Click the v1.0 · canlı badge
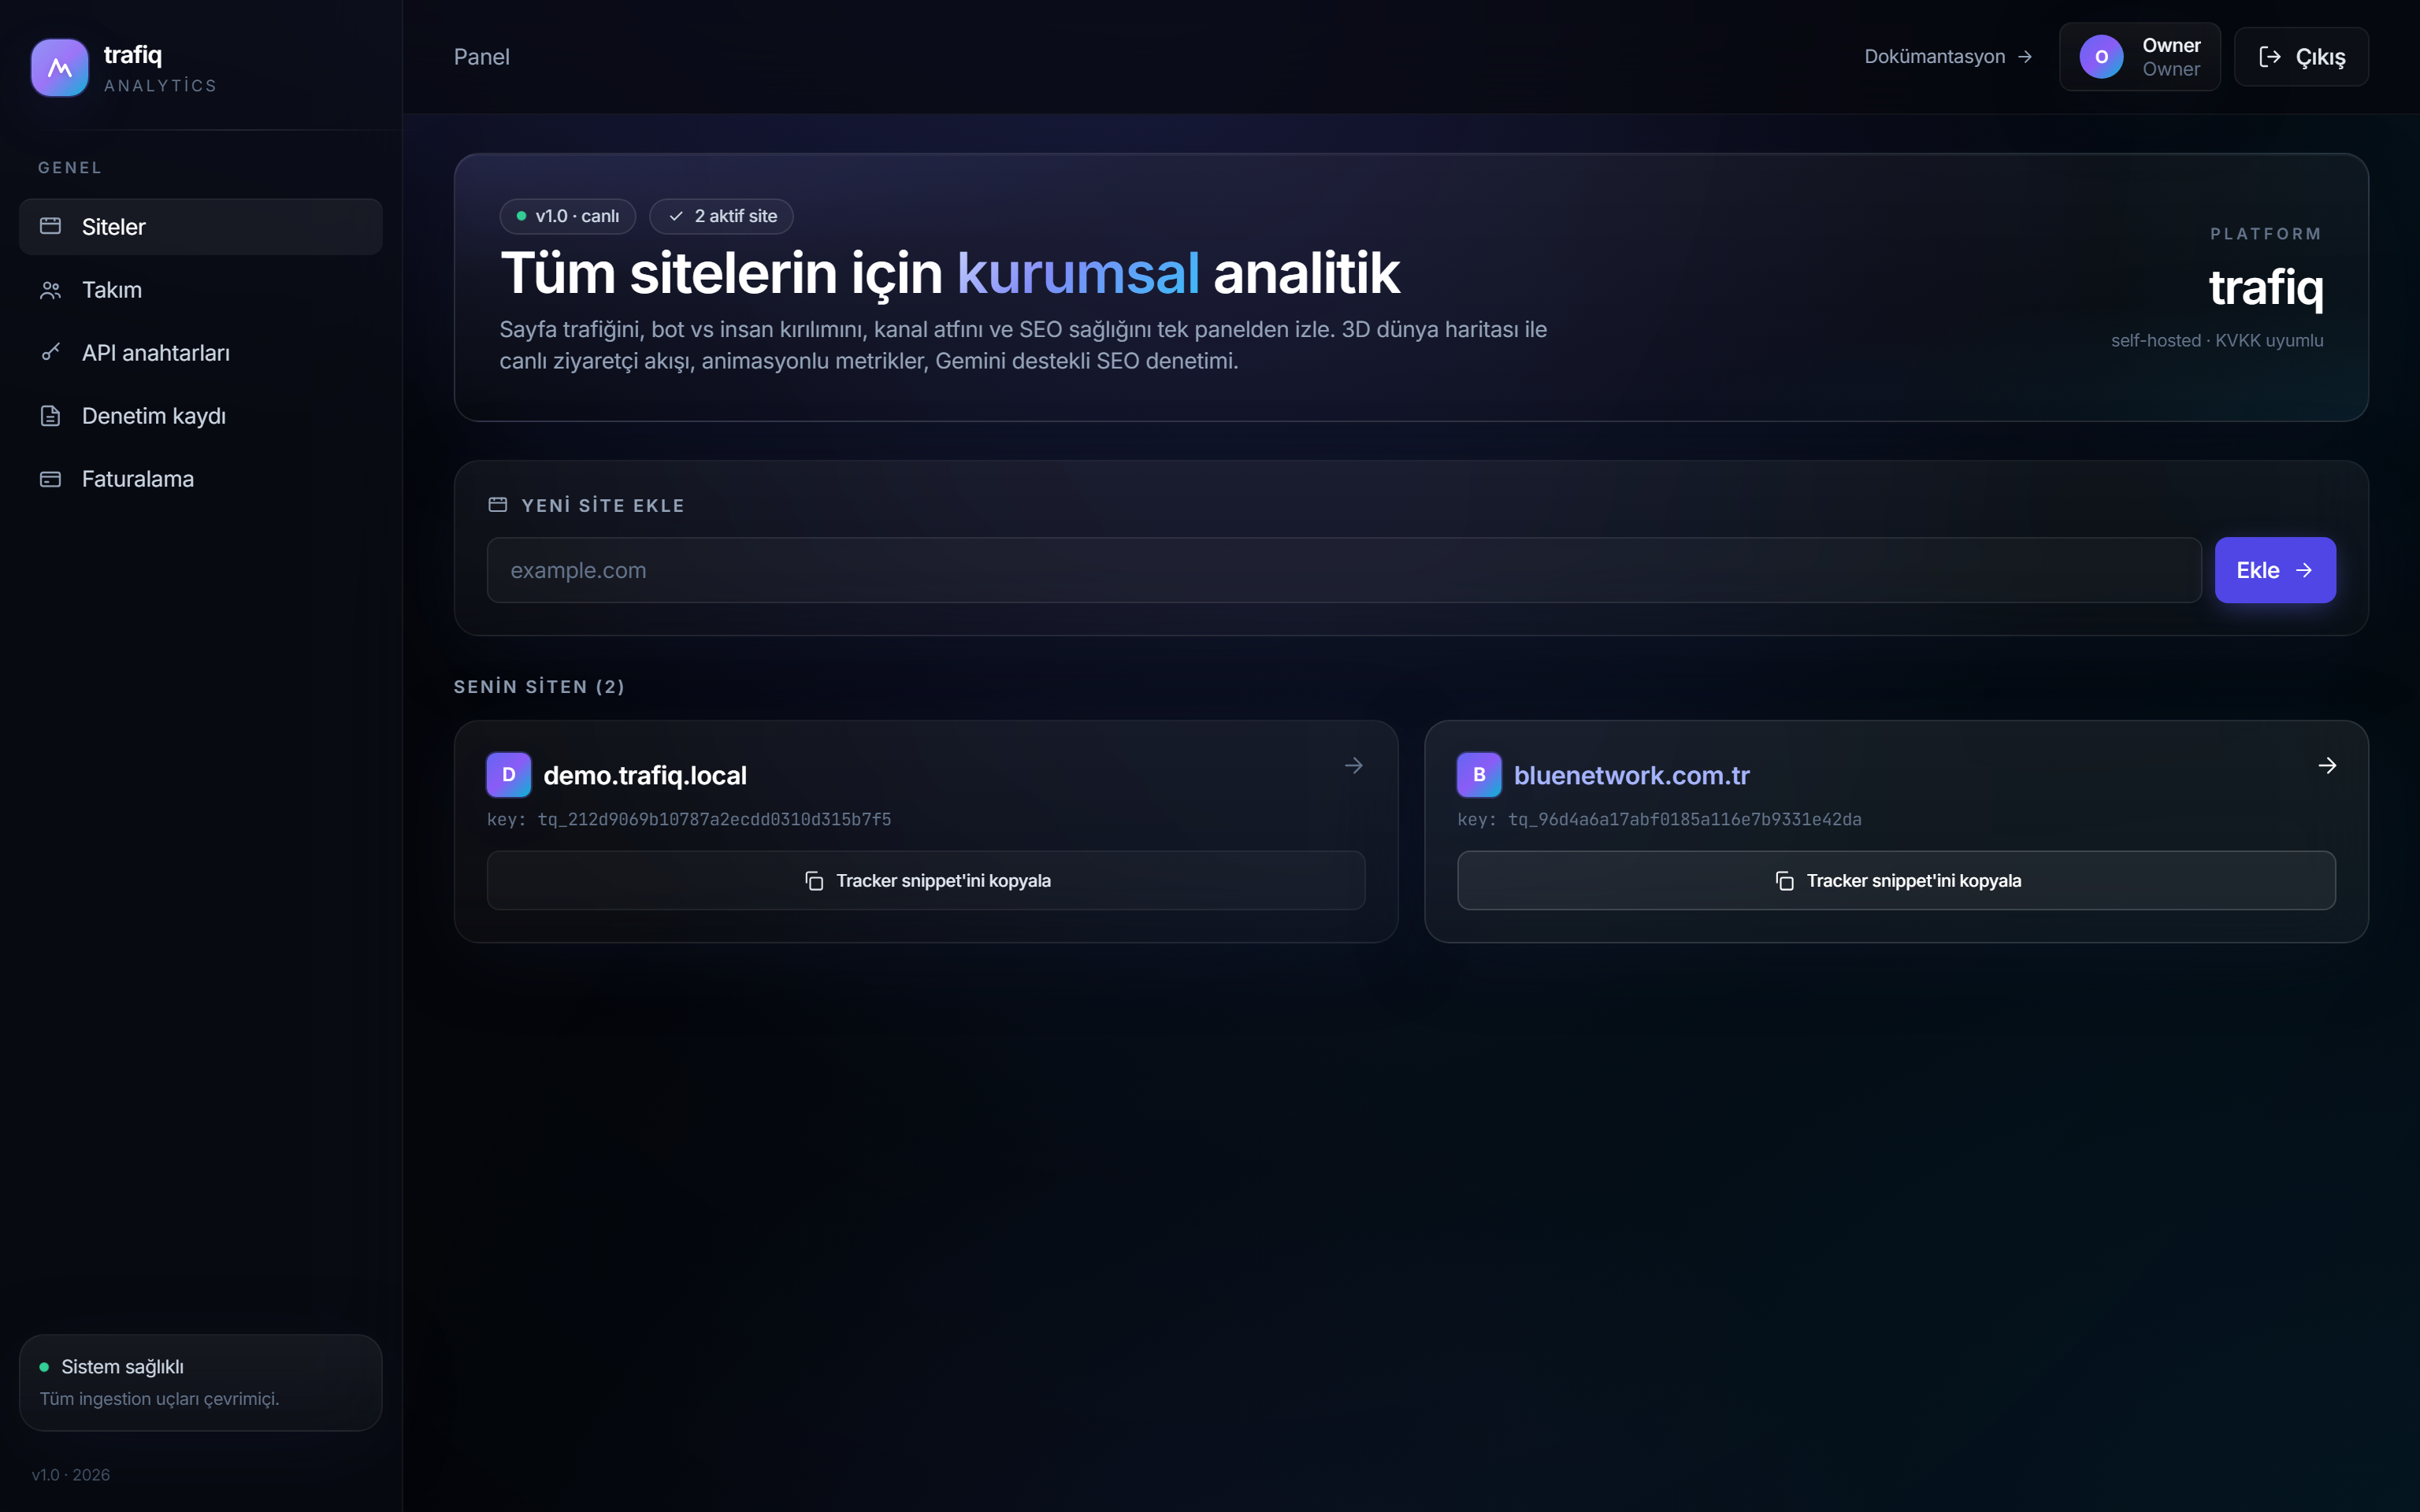 (x=567, y=216)
